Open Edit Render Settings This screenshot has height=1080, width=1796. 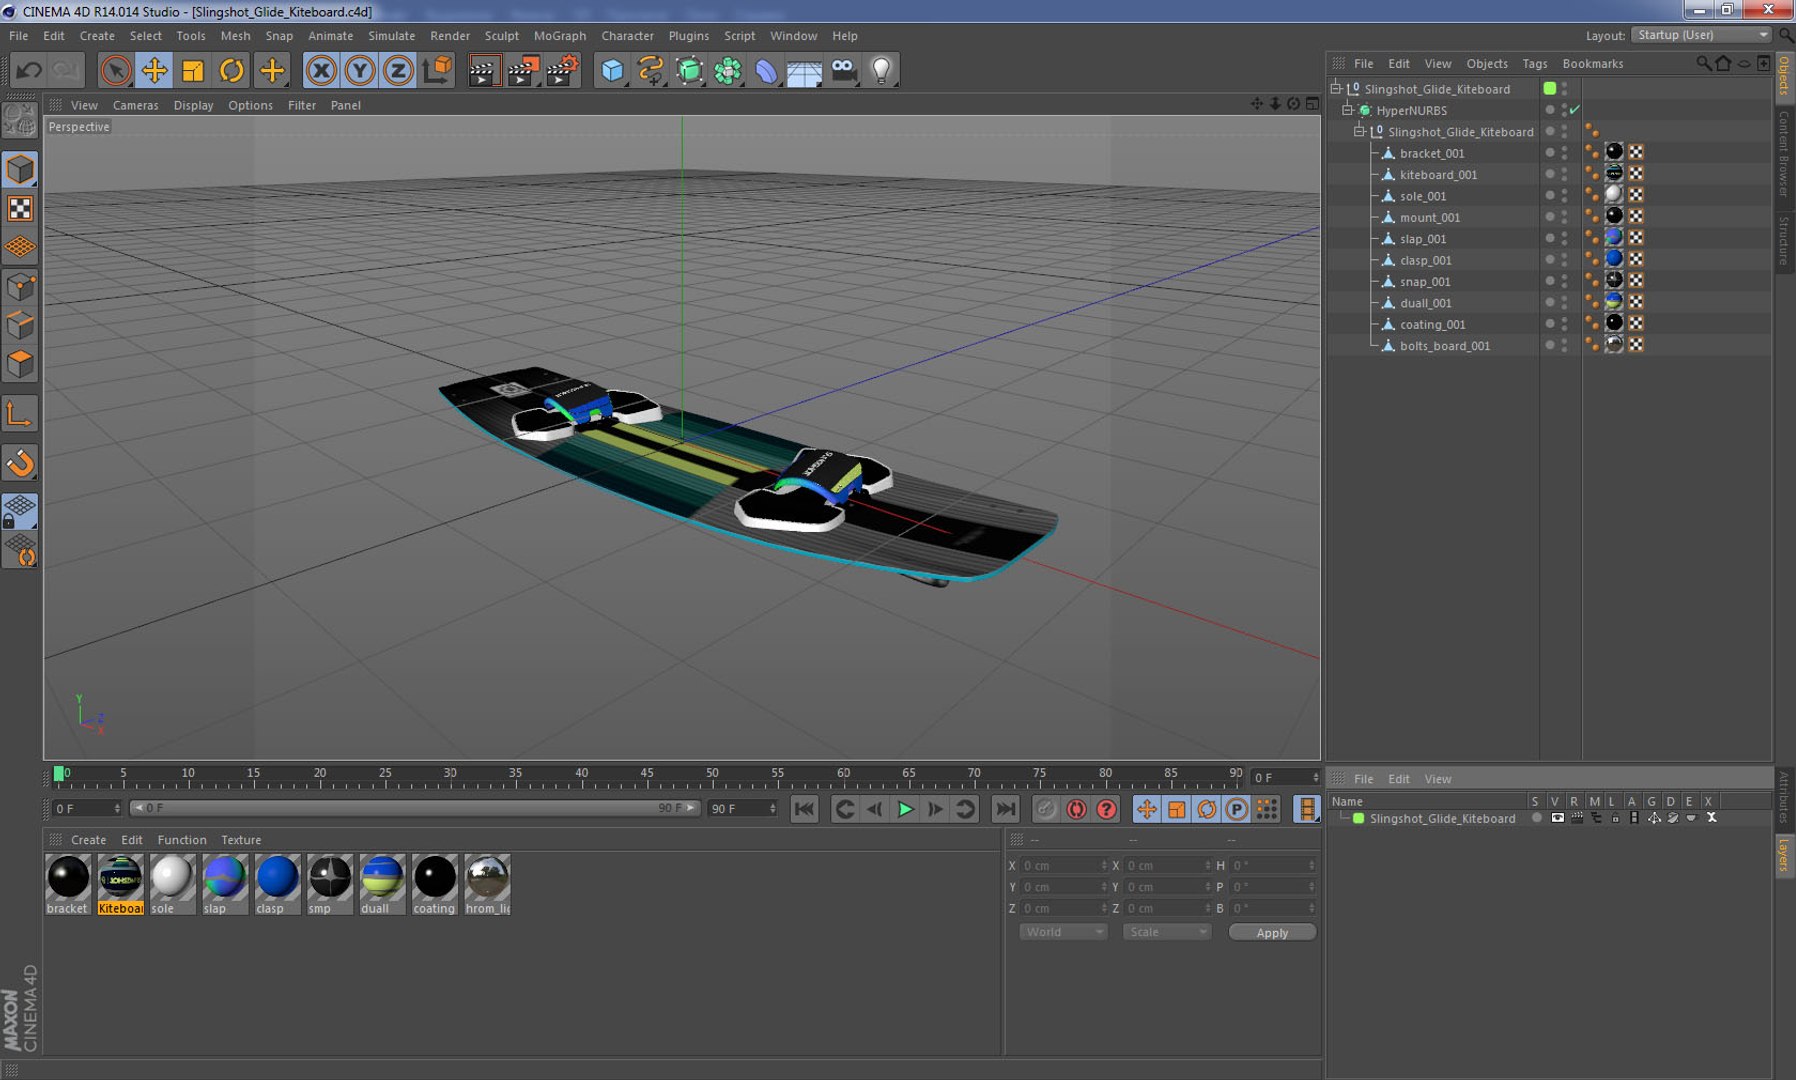562,70
